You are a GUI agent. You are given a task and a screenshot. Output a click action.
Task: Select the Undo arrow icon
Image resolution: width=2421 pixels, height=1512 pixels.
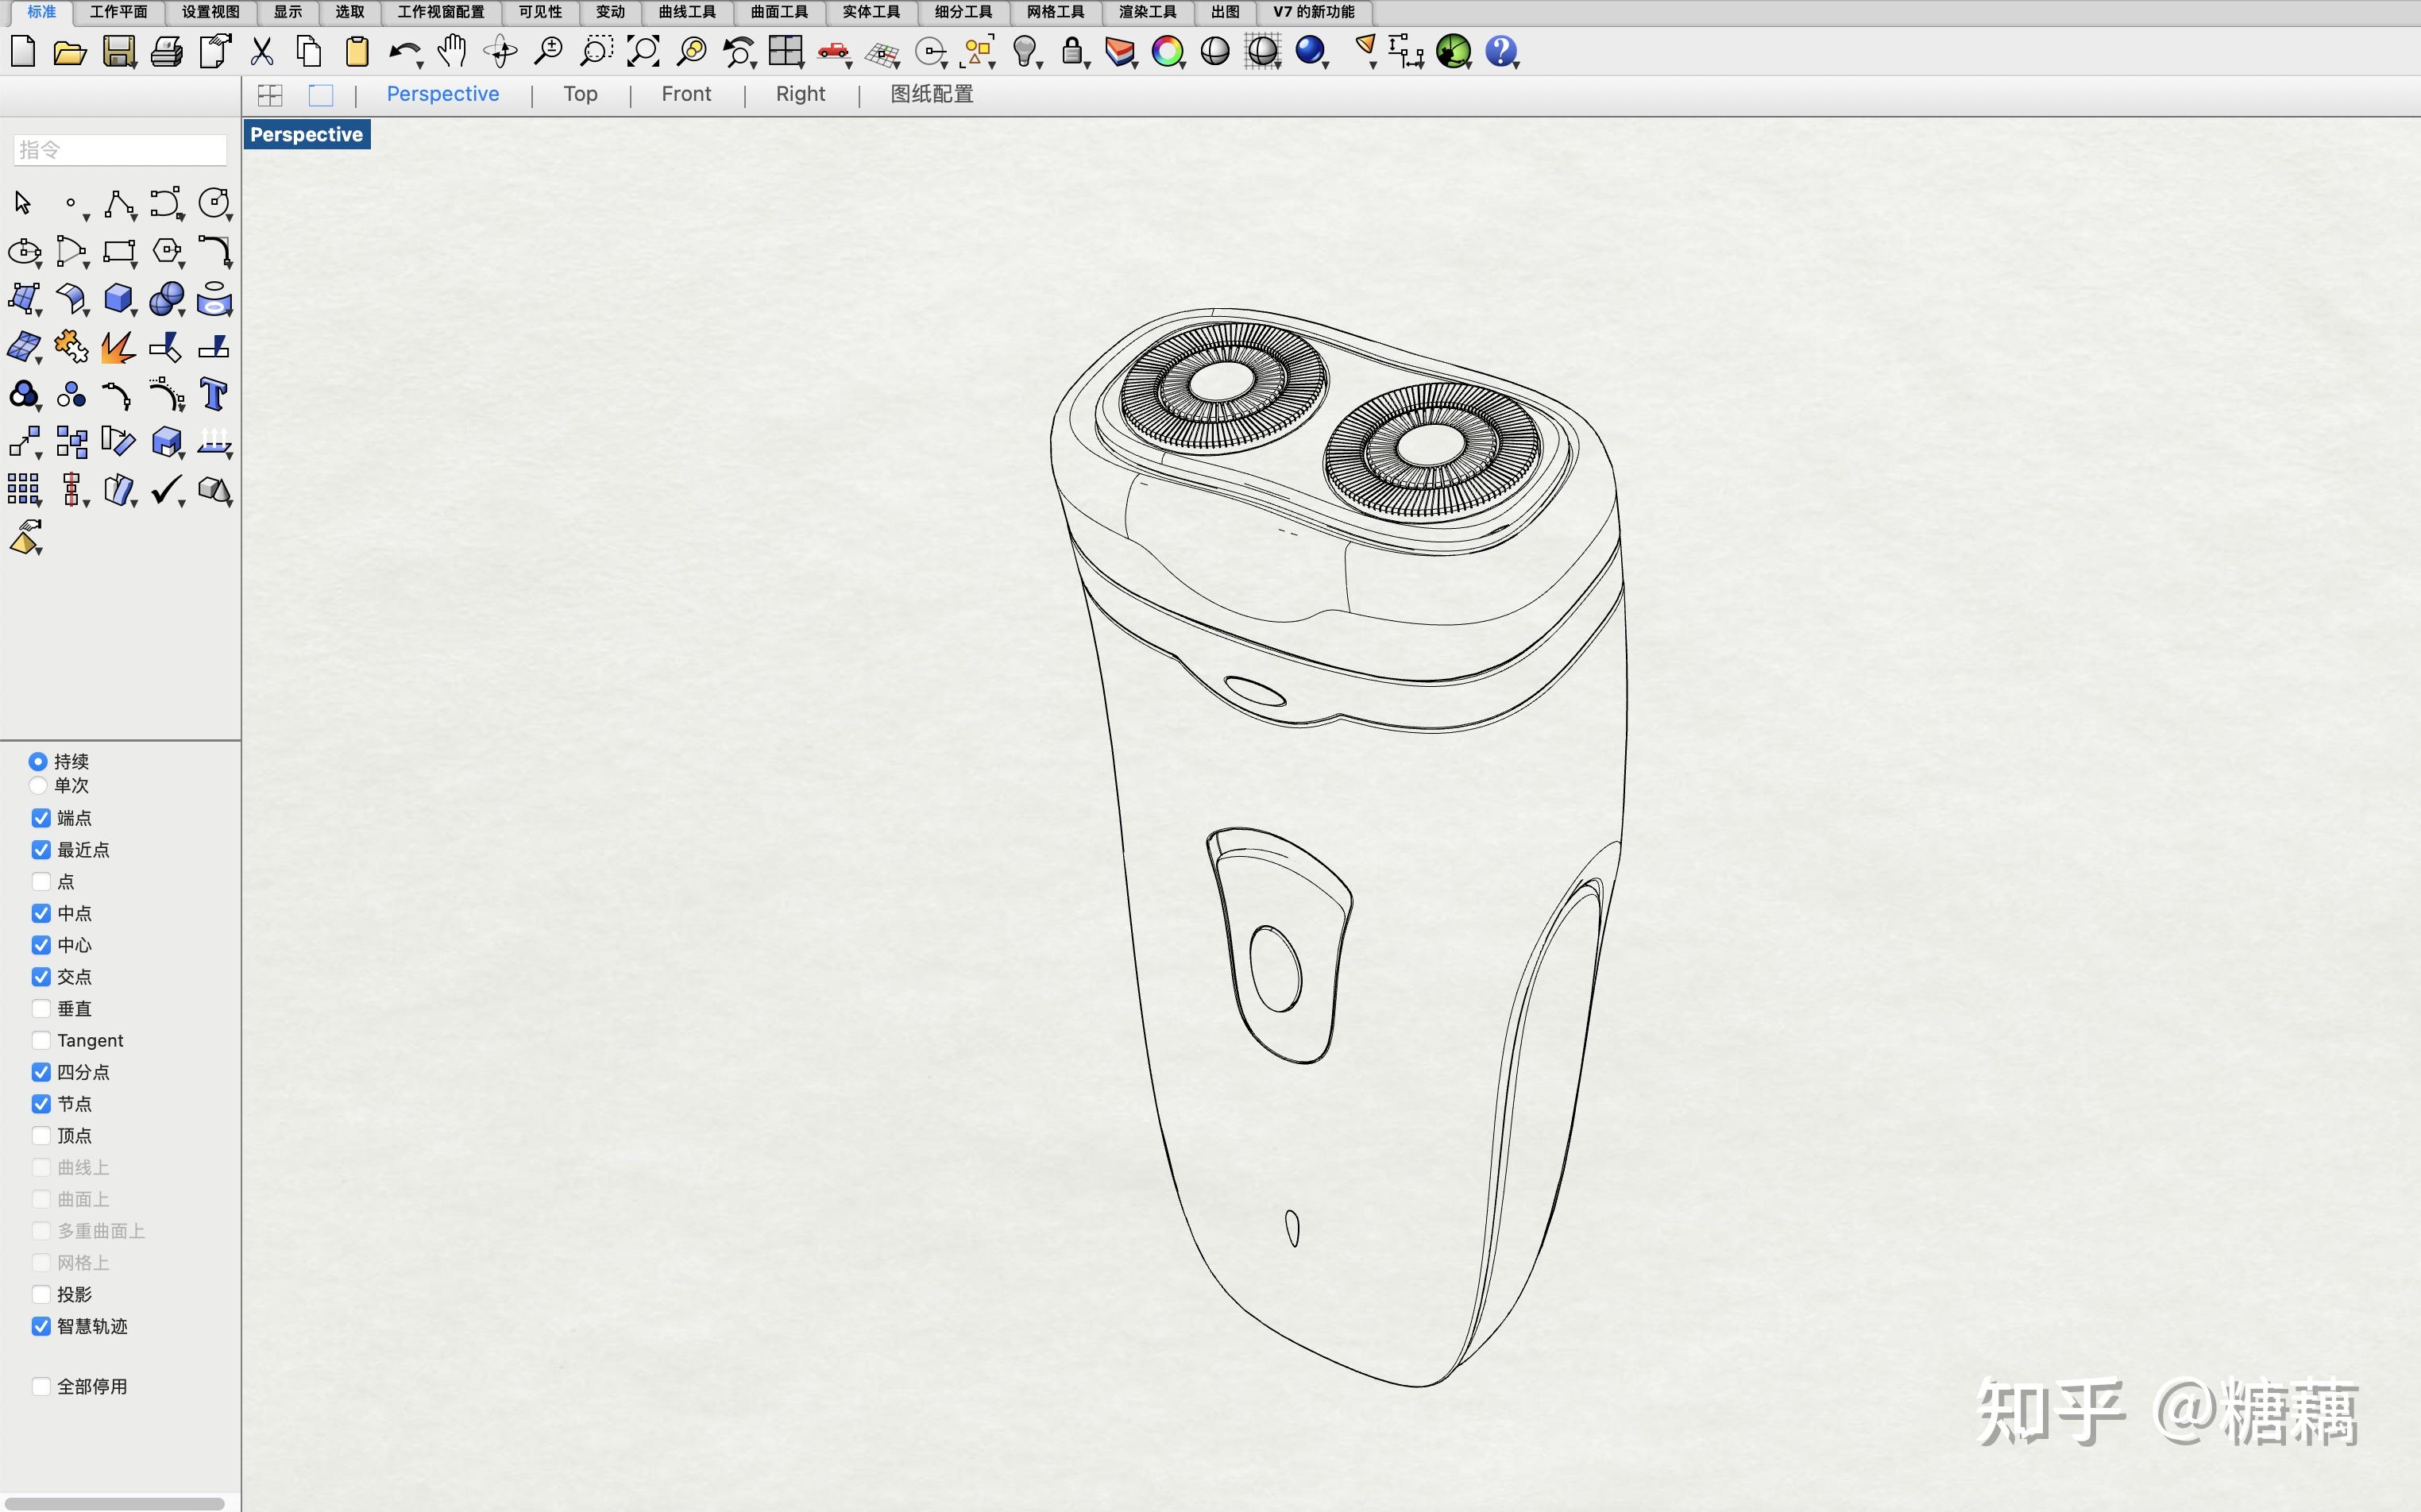[x=403, y=51]
